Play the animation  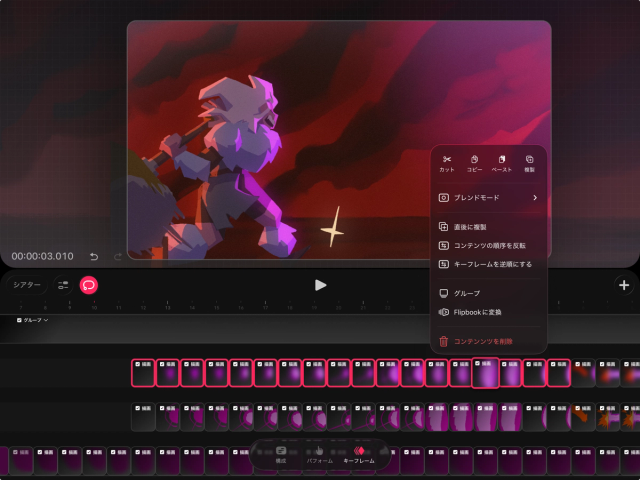pos(320,285)
